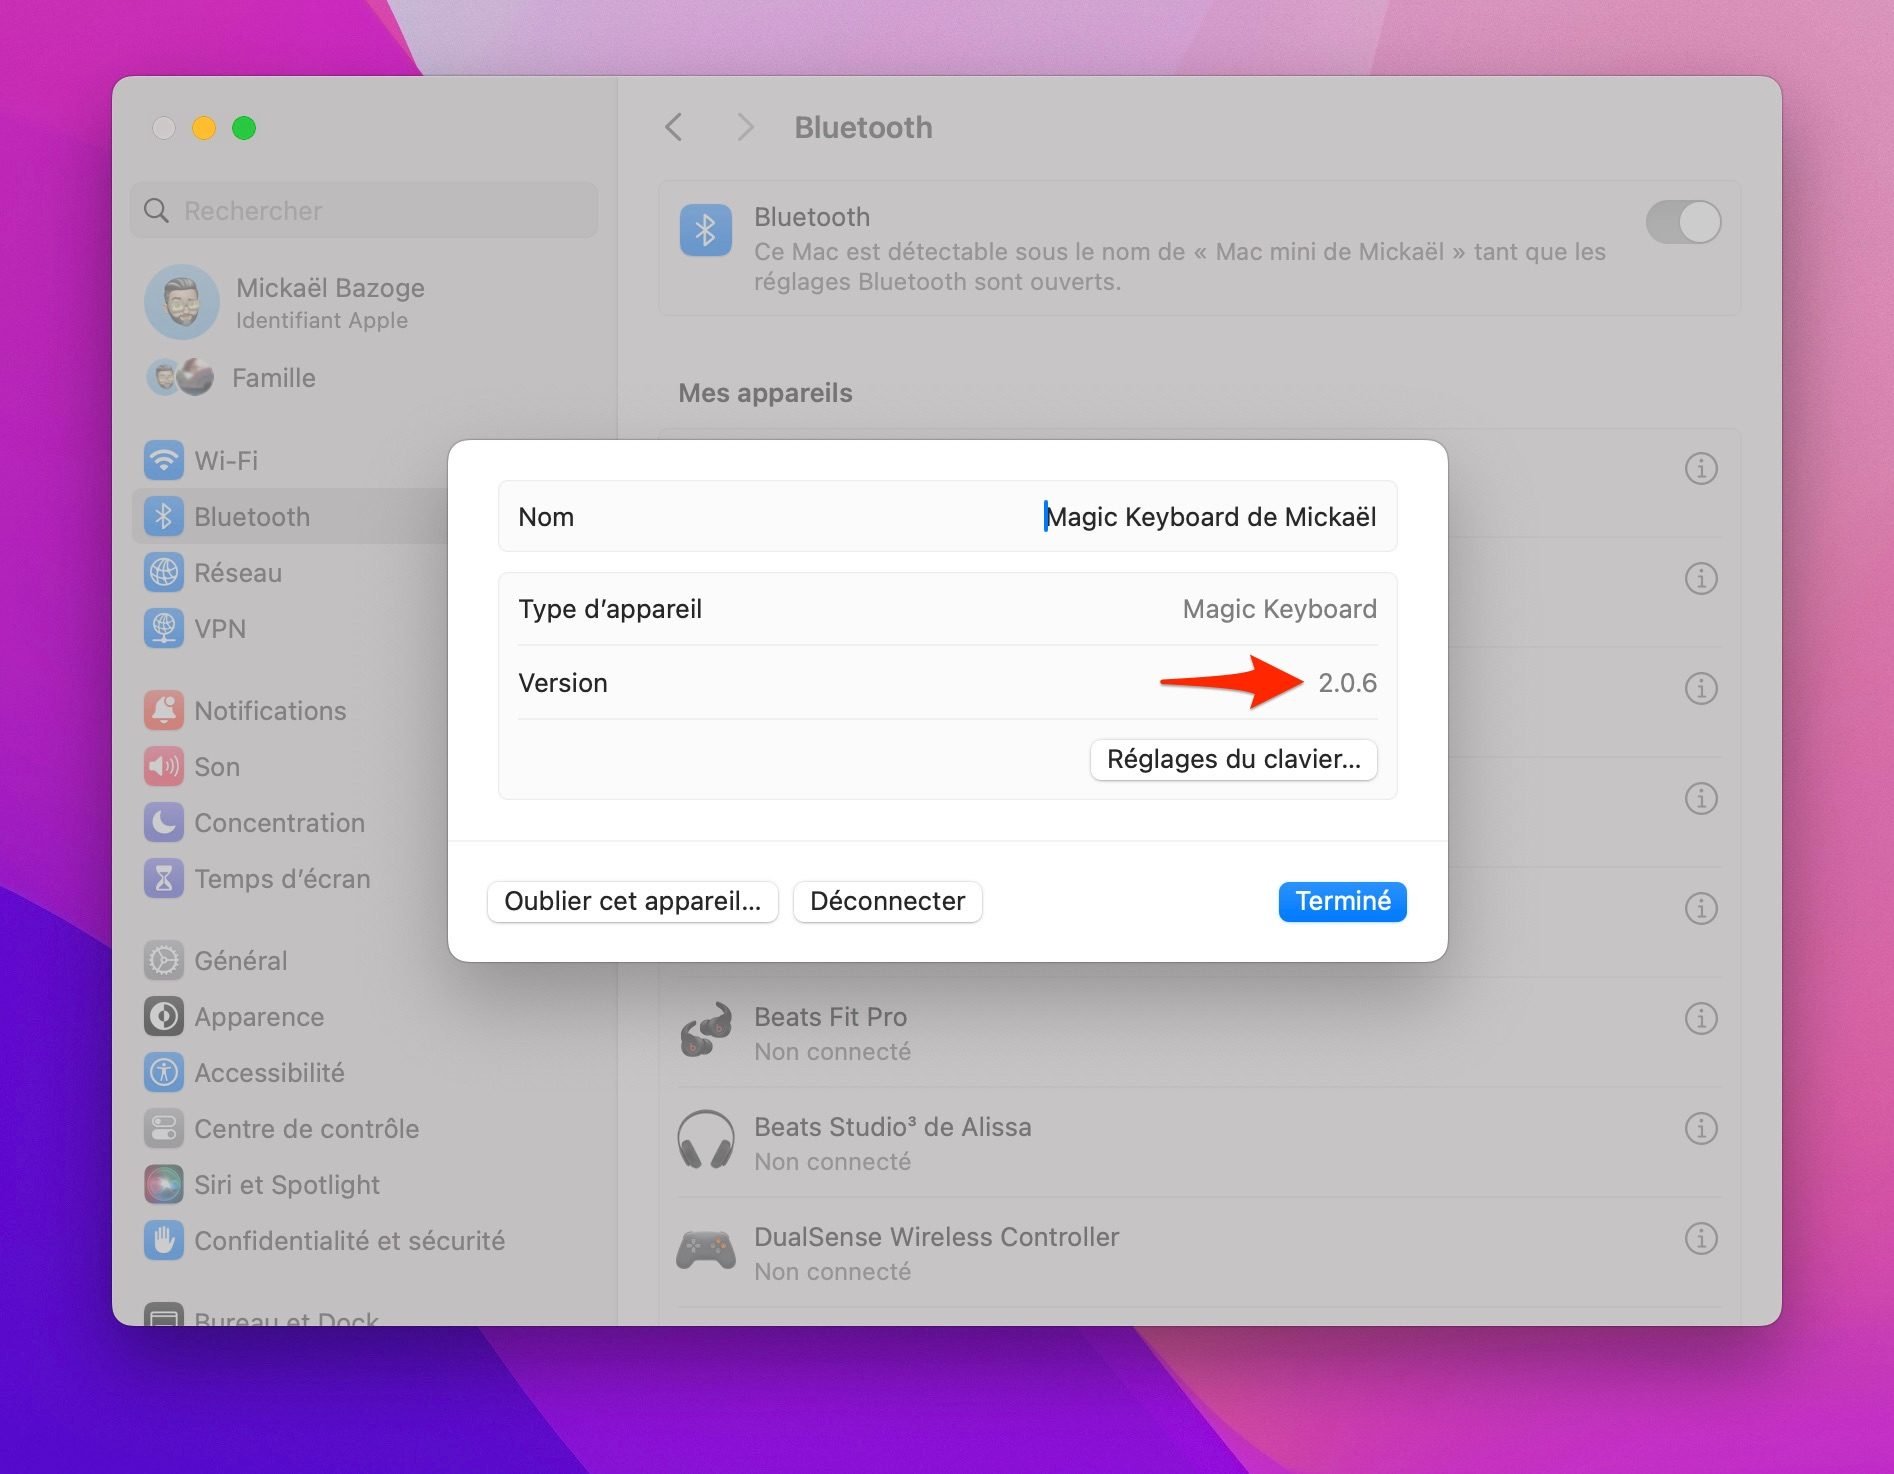Click the Terminé button
This screenshot has width=1894, height=1474.
[1343, 901]
